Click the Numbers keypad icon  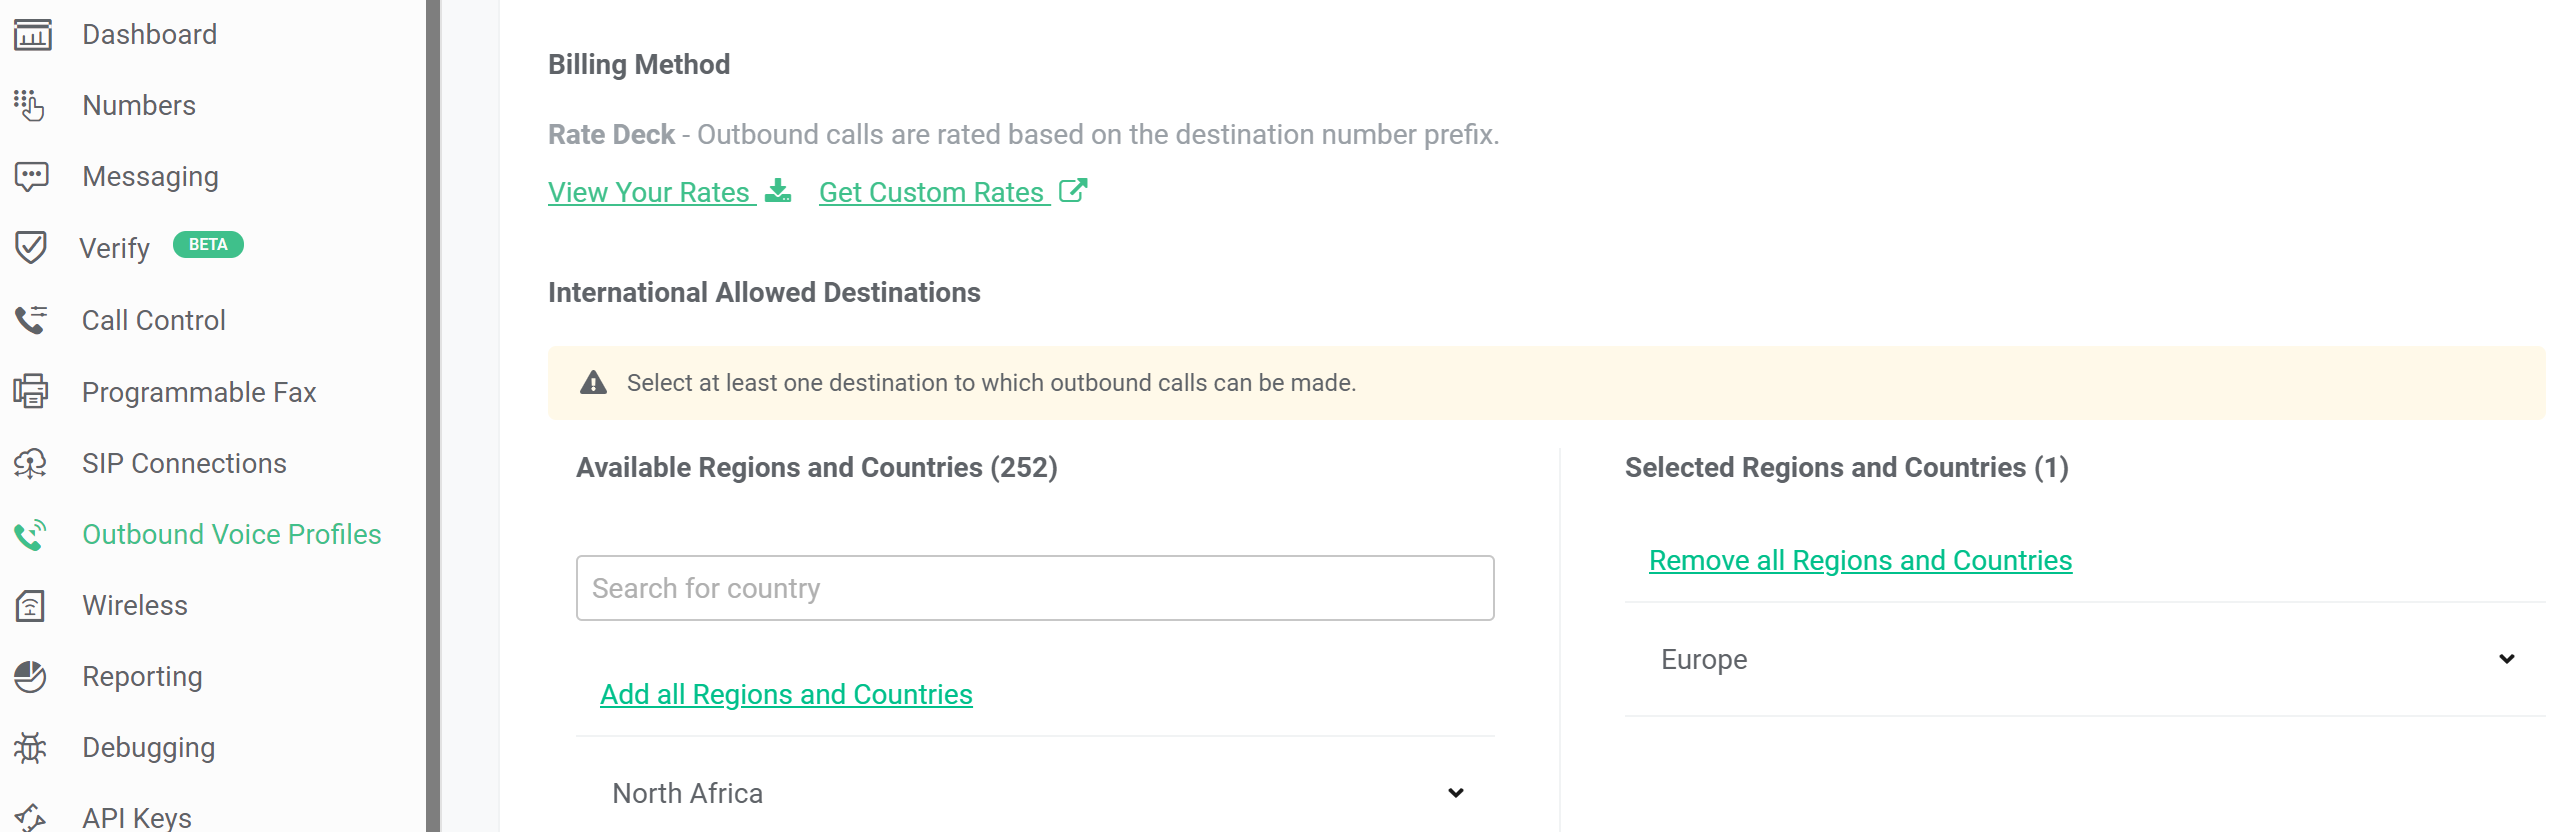(x=30, y=105)
